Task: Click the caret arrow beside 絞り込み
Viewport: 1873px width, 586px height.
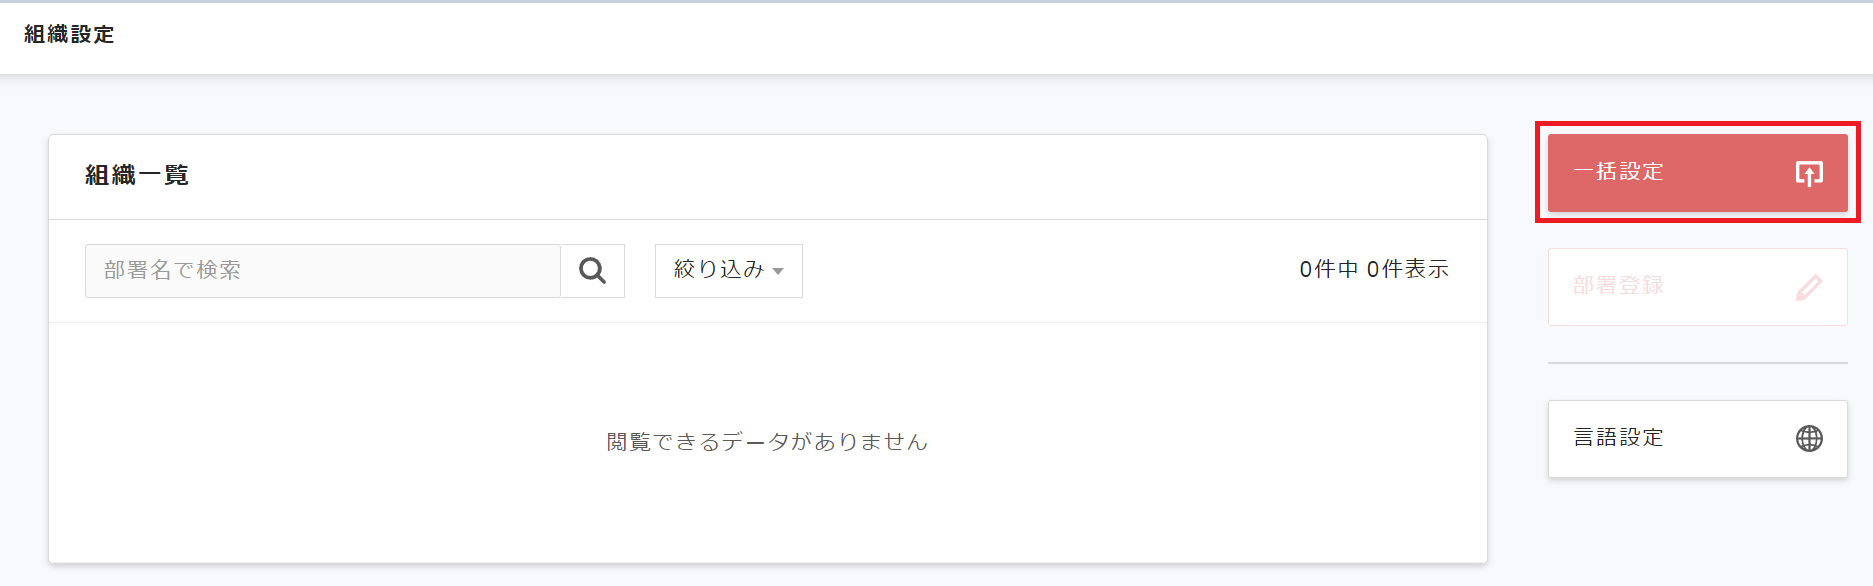Action: coord(778,272)
